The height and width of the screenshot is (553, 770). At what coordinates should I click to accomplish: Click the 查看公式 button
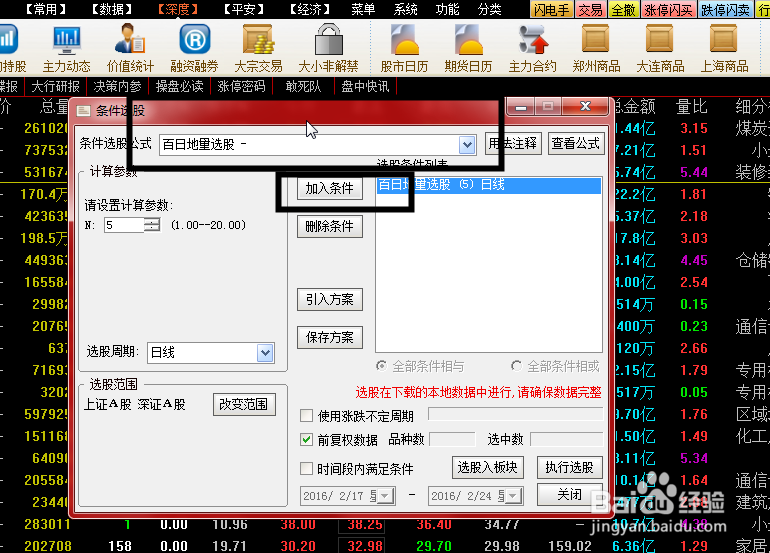(576, 144)
